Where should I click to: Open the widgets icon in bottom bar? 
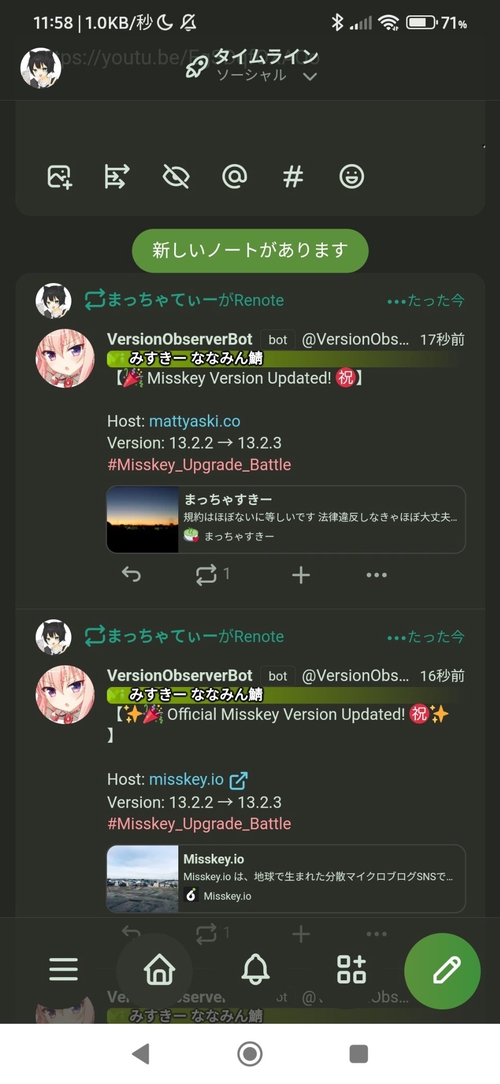(351, 970)
